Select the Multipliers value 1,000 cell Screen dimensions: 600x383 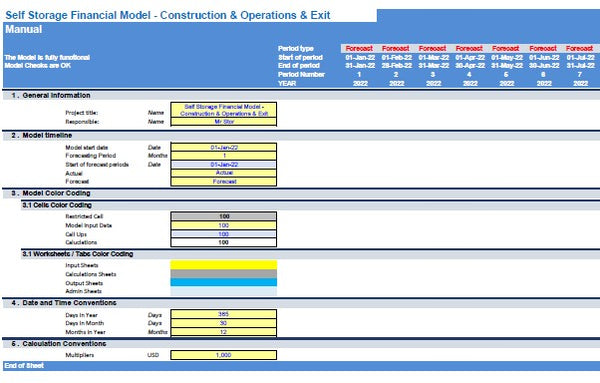[x=223, y=355]
